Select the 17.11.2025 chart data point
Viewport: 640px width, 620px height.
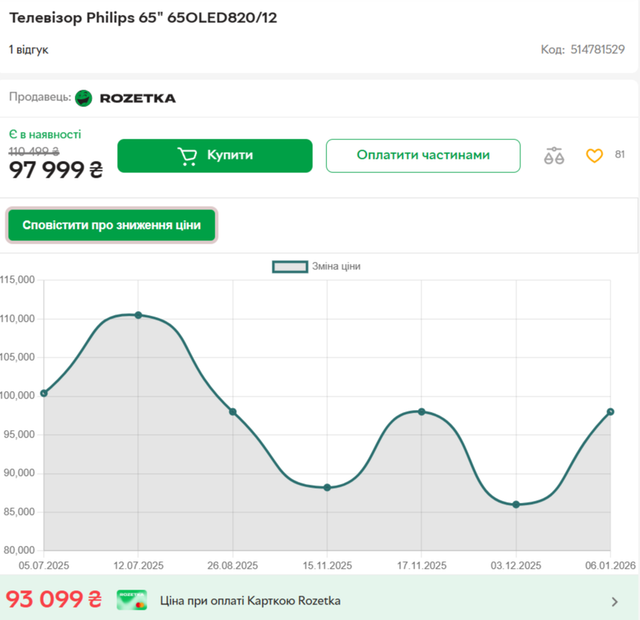coord(422,412)
